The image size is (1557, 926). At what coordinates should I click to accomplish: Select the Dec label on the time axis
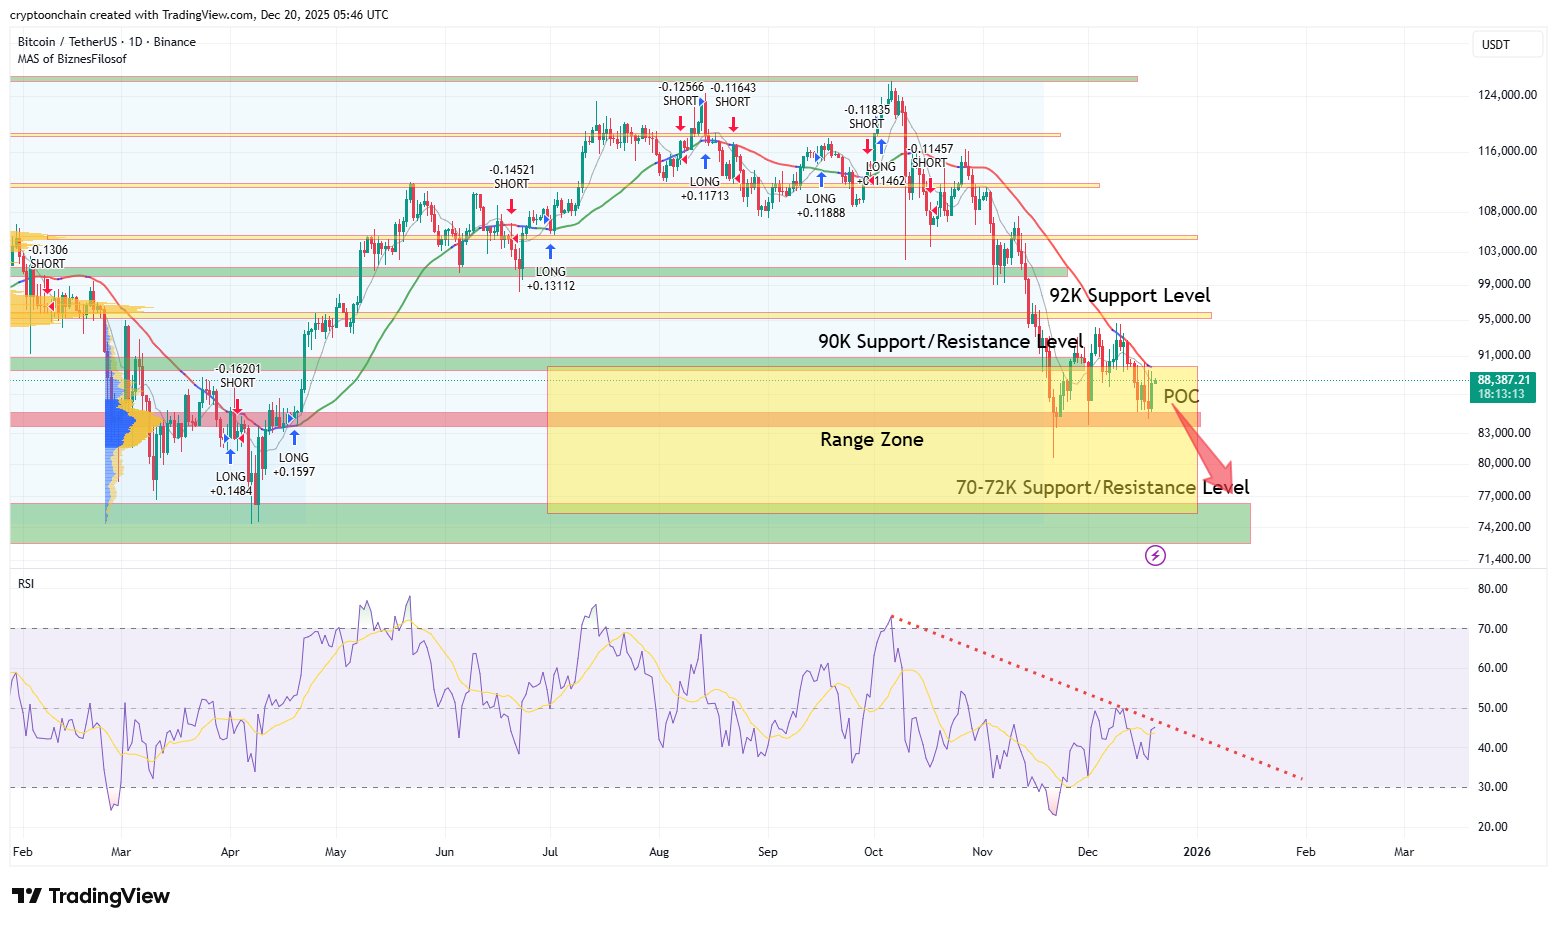[x=1087, y=852]
